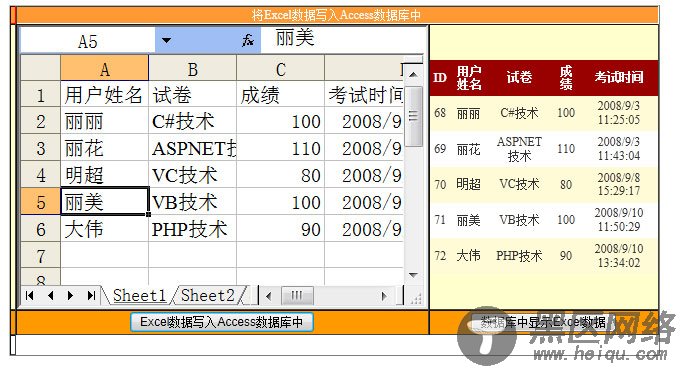Select row 2 header

40,121
